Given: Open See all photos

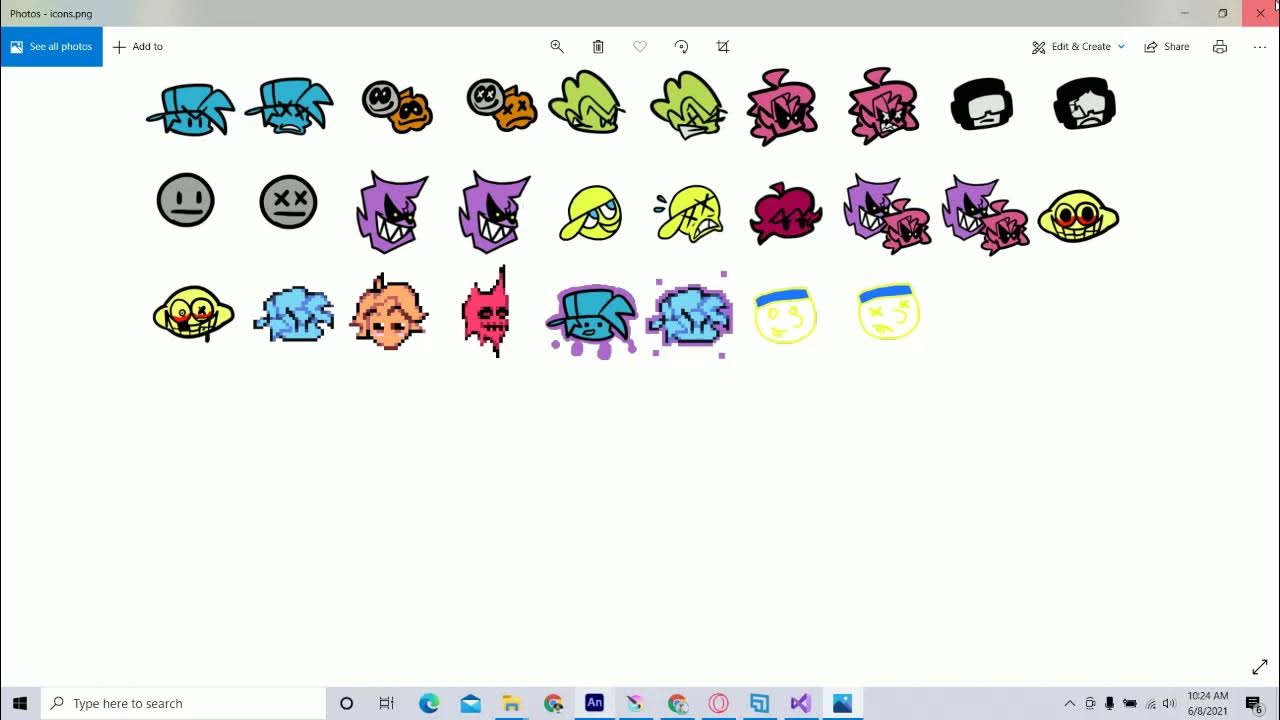Looking at the screenshot, I should click(51, 47).
